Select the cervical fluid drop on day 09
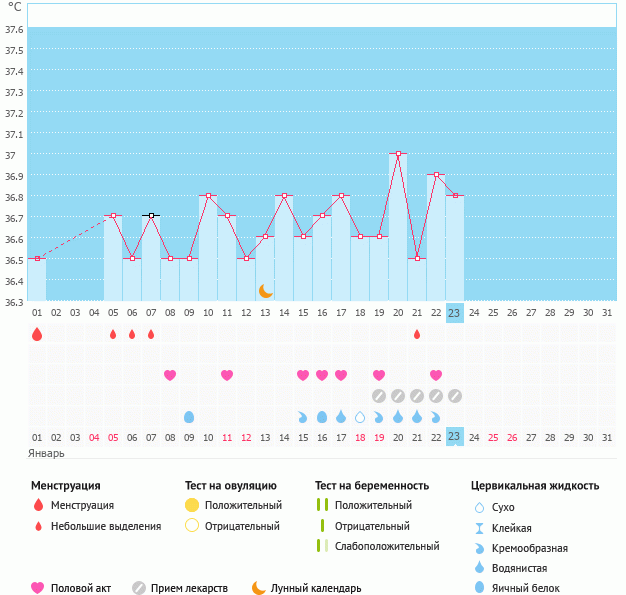The image size is (626, 595). (189, 416)
